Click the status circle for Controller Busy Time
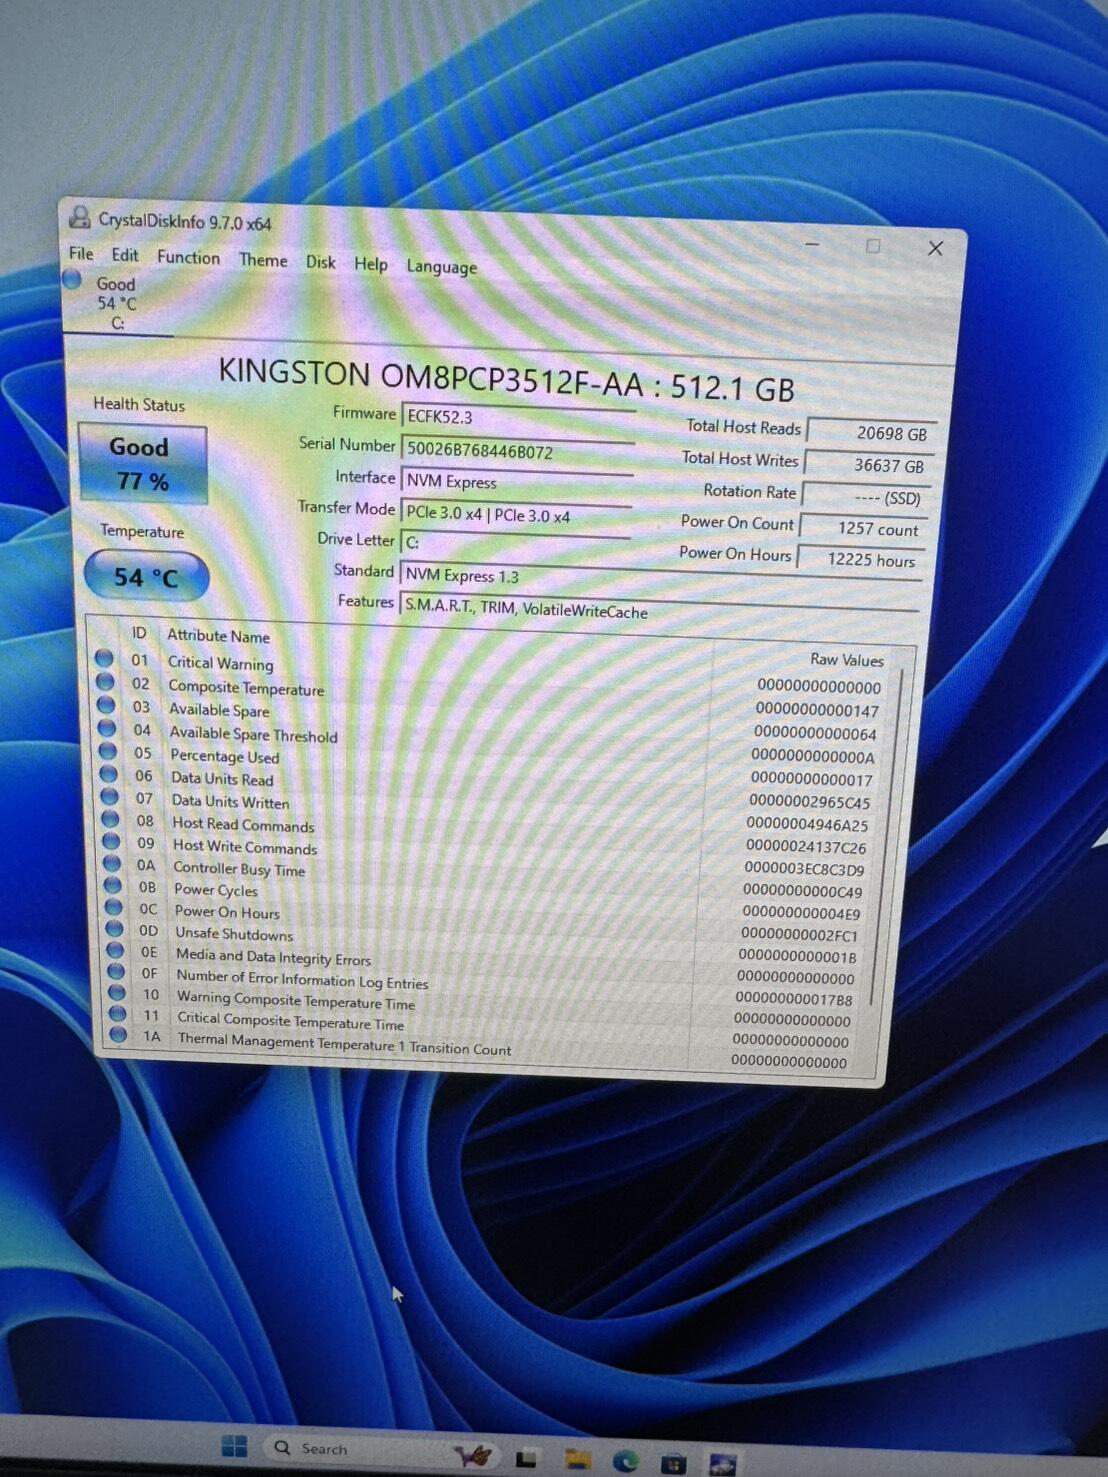This screenshot has height=1477, width=1108. (x=113, y=863)
